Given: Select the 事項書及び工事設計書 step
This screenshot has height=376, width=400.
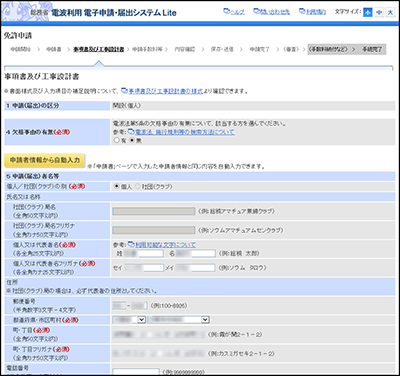Looking at the screenshot, I should point(99,49).
